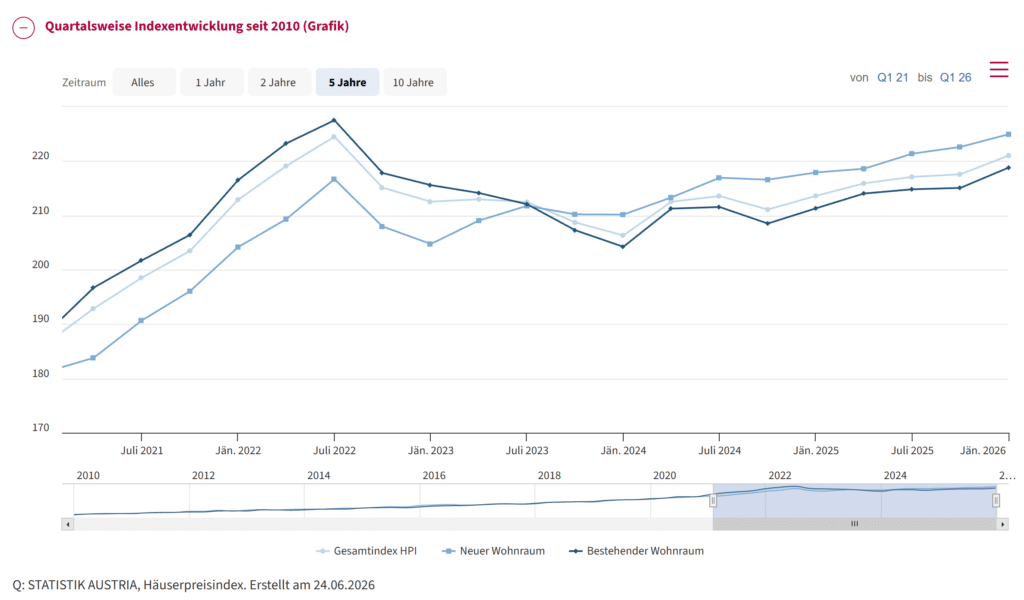Click the y-axis label 170

(x=40, y=428)
